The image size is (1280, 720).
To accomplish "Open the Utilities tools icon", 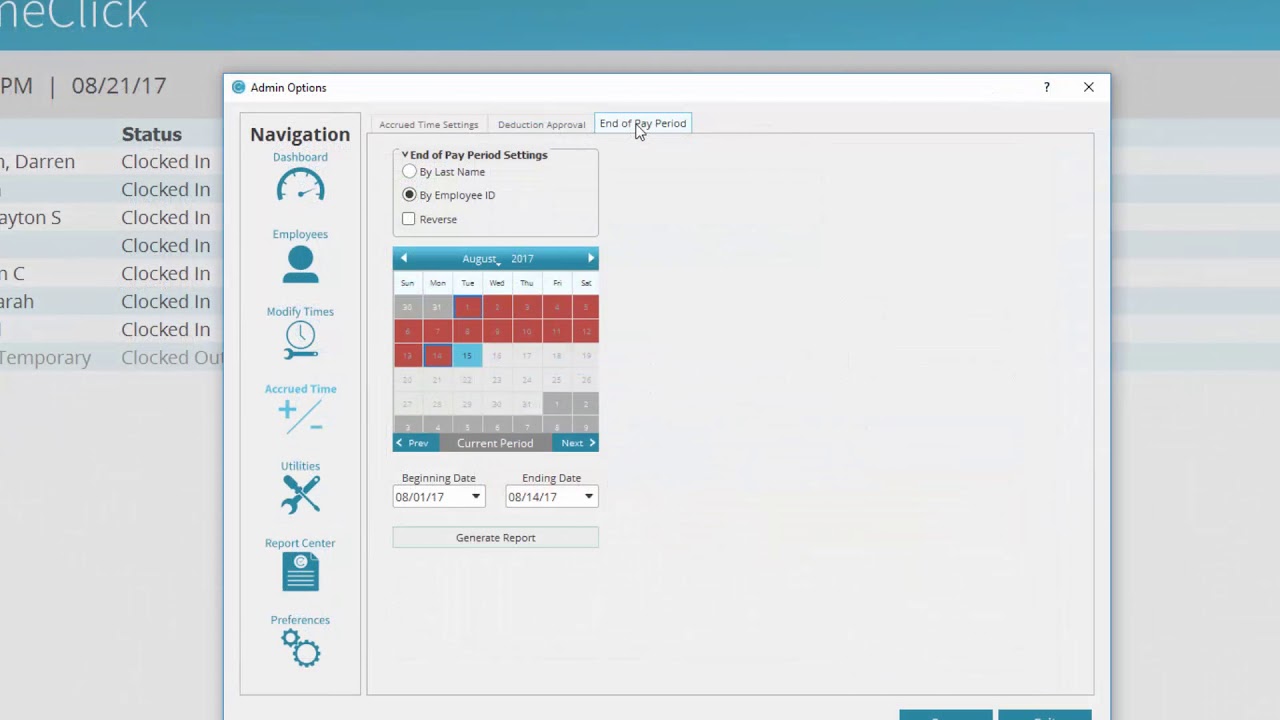I will click(300, 494).
